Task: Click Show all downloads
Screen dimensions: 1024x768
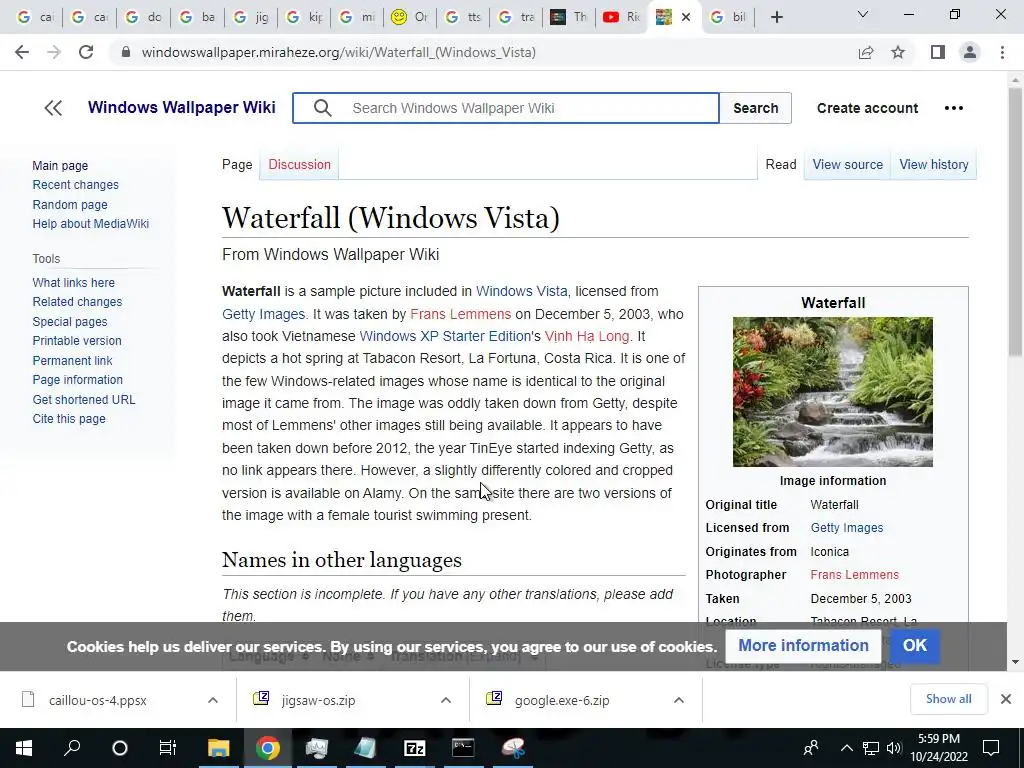Action: pos(948,699)
